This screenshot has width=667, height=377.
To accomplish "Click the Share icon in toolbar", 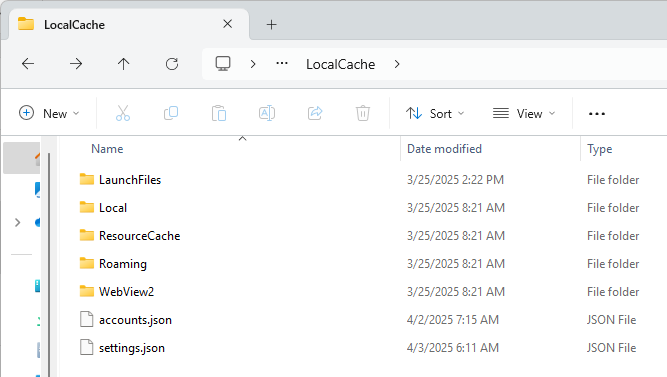I will (x=315, y=114).
